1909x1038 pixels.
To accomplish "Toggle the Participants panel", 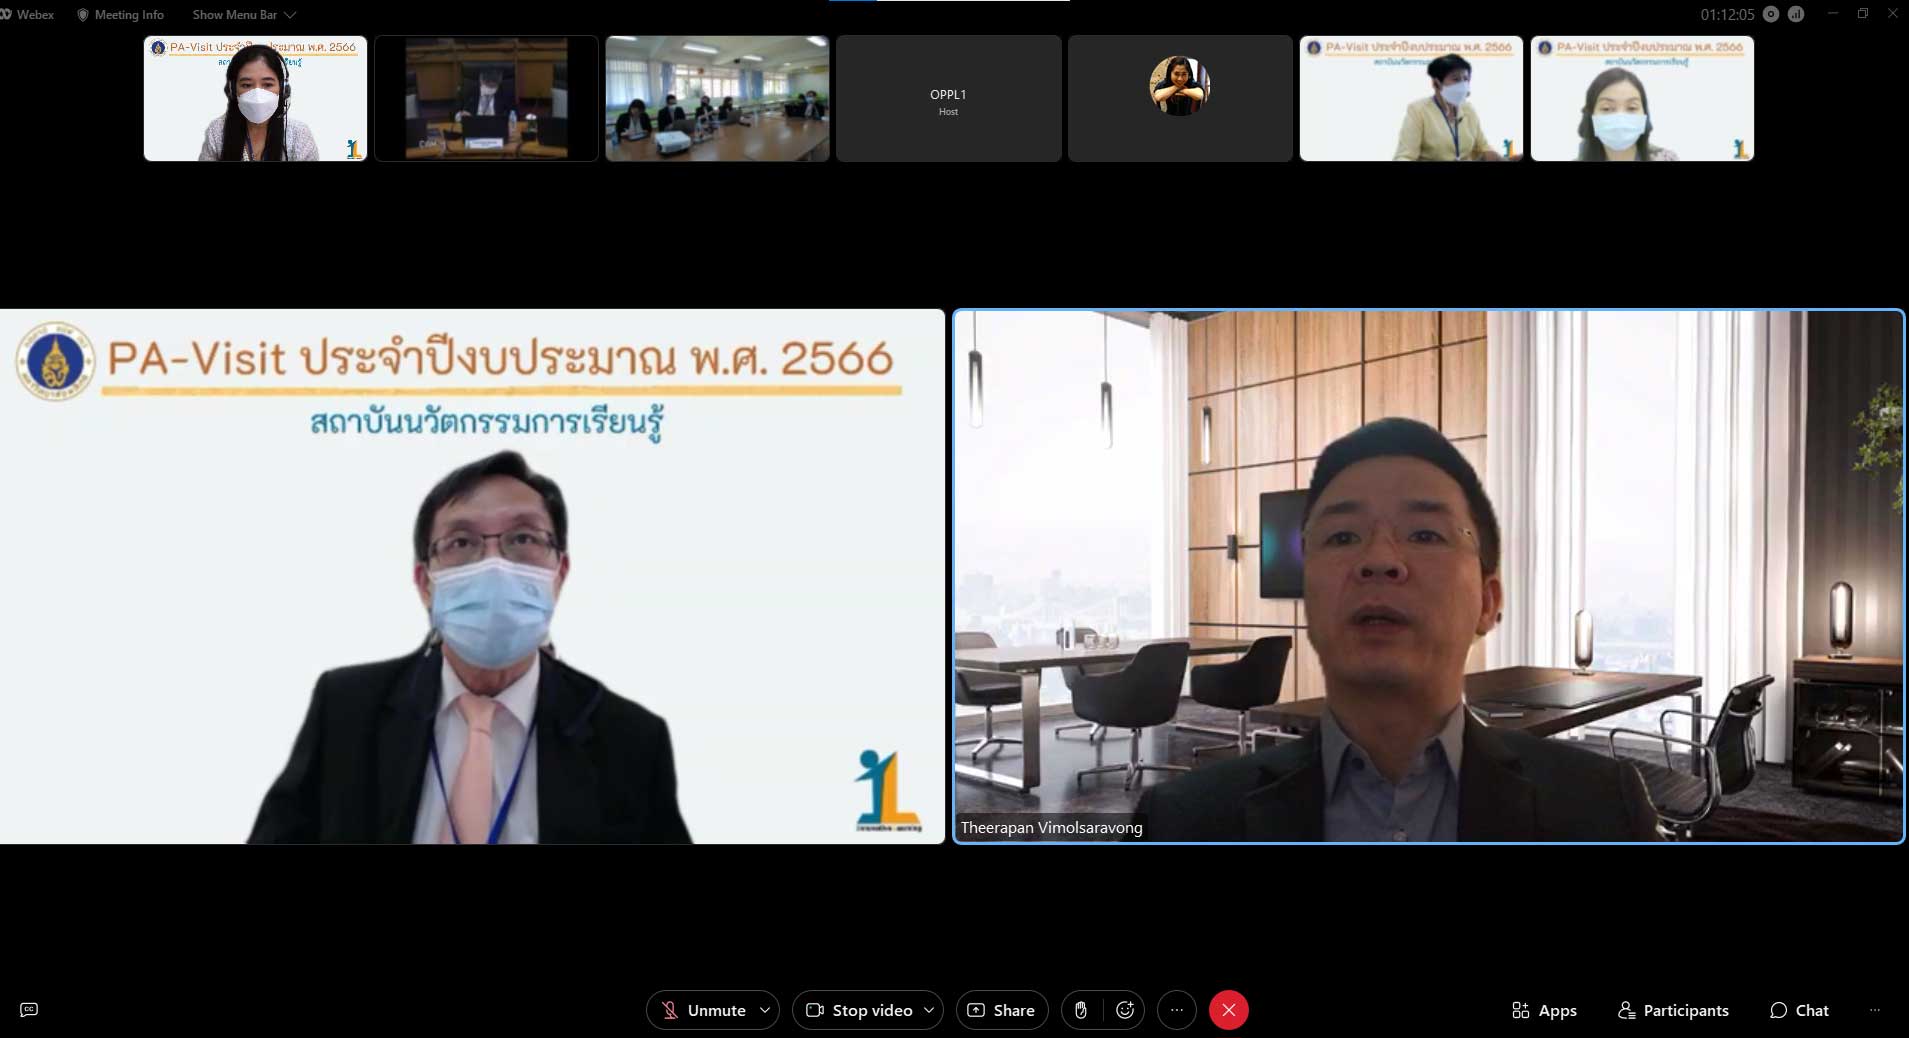I will (1673, 1010).
